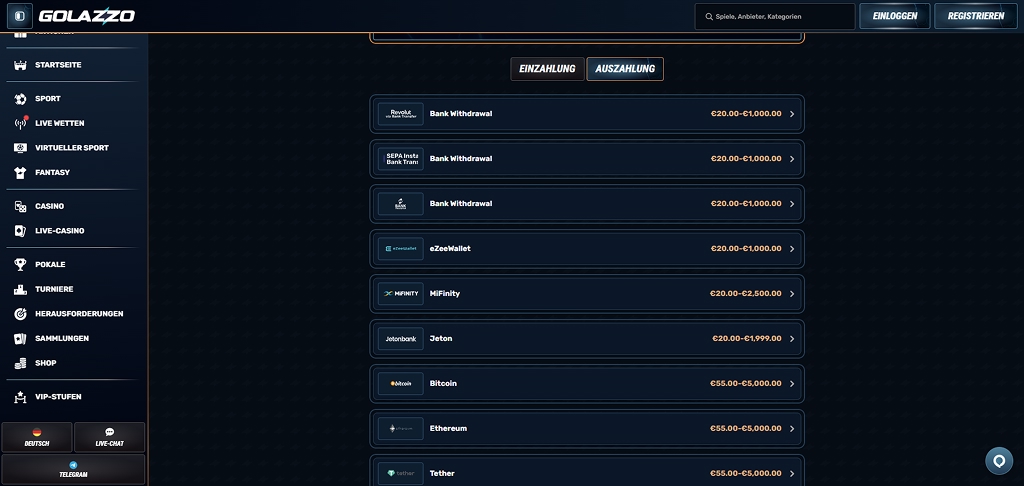Click the Casino dice icon

pyautogui.click(x=20, y=206)
